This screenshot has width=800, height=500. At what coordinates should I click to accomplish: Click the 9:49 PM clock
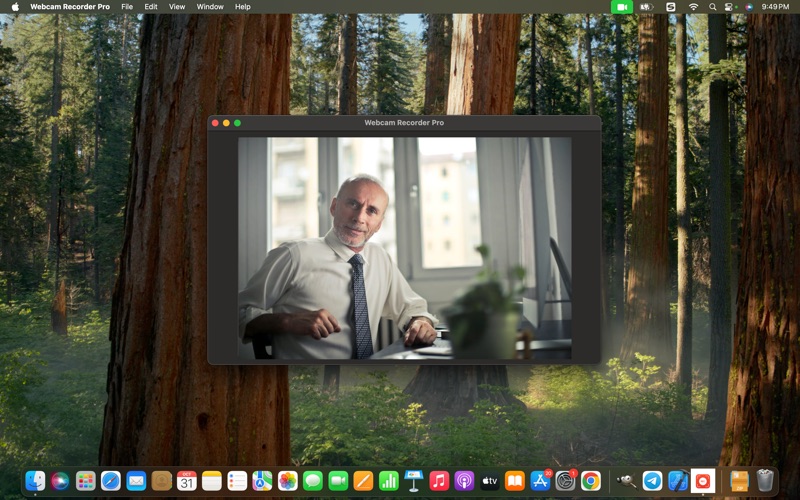(x=775, y=7)
